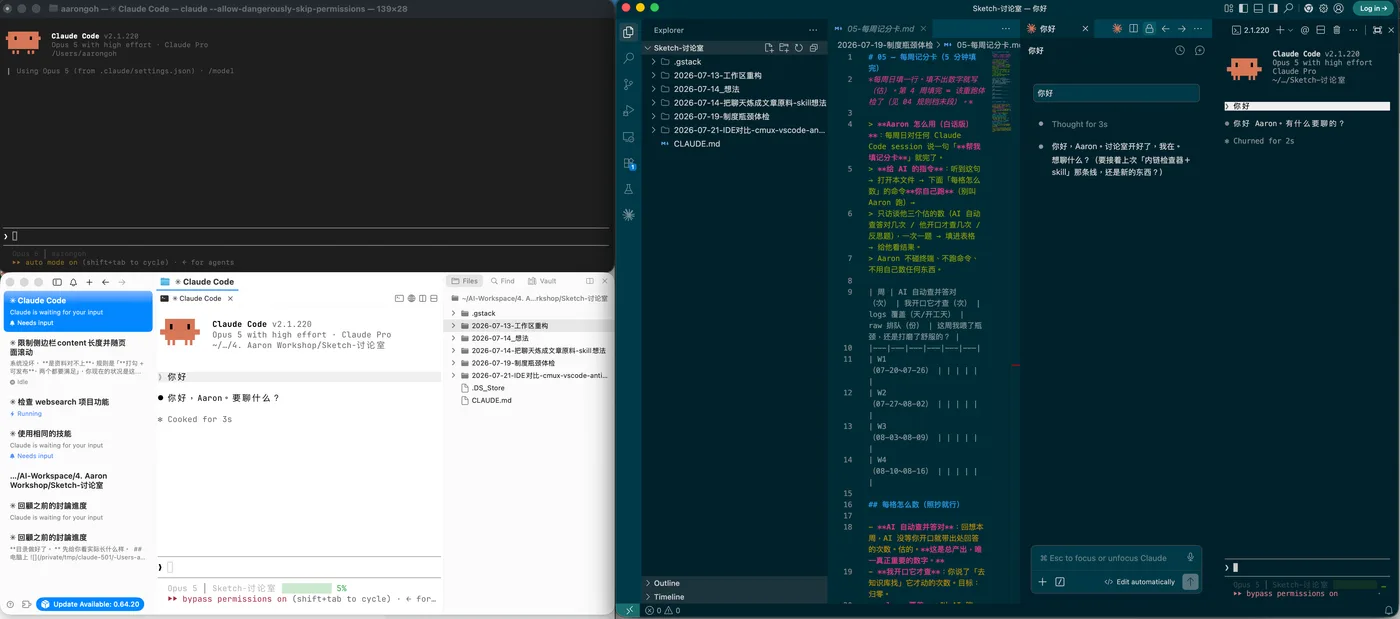The height and width of the screenshot is (619, 1400).
Task: Click the plus attach icon in the Claude input
Action: [x=1042, y=581]
